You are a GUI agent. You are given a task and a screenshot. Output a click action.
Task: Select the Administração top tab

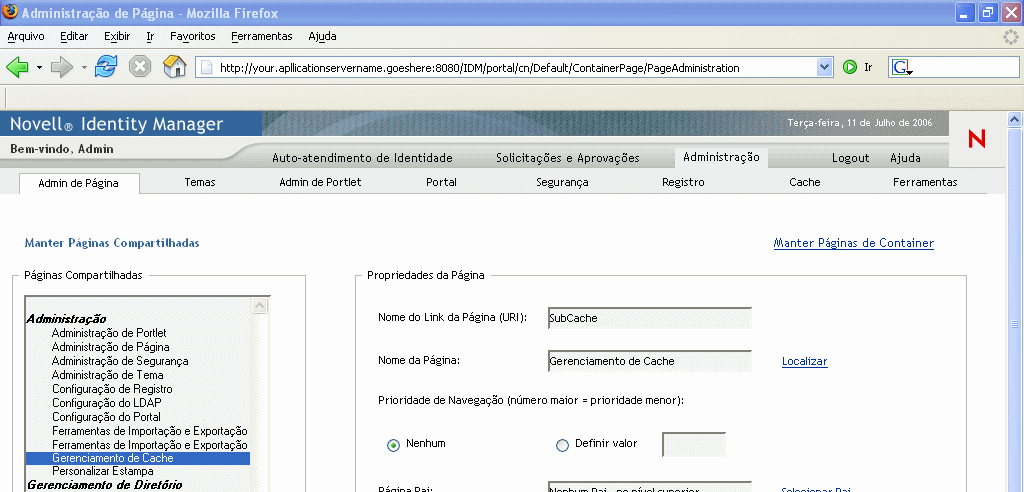721,157
